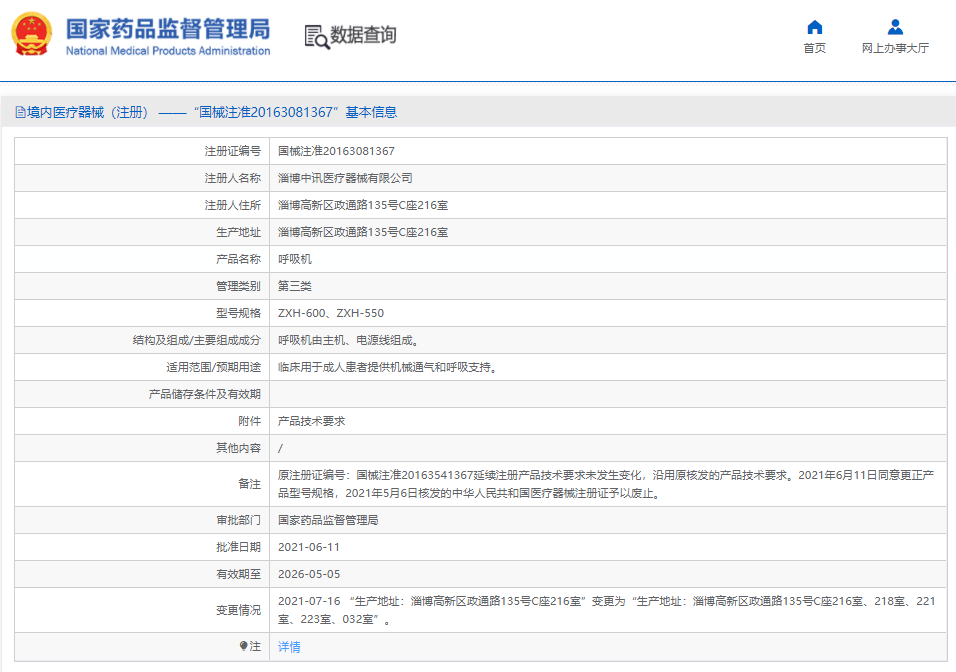Click the 数据查询 search document icon
This screenshot has height=672, width=956.
click(x=316, y=36)
